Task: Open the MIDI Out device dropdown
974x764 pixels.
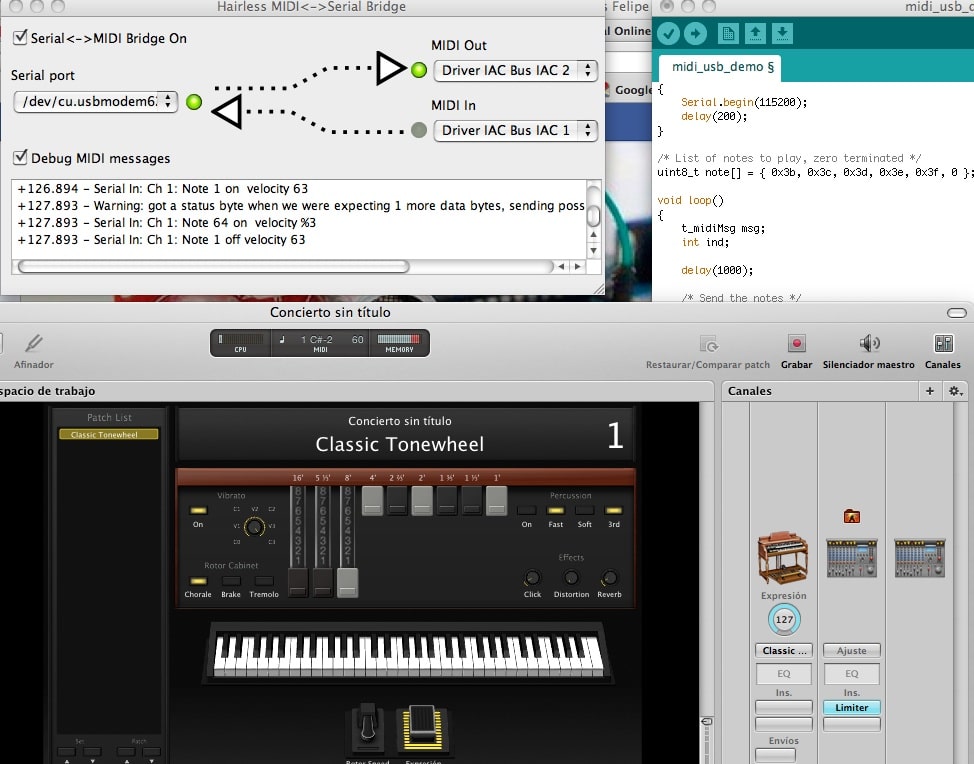Action: point(516,71)
